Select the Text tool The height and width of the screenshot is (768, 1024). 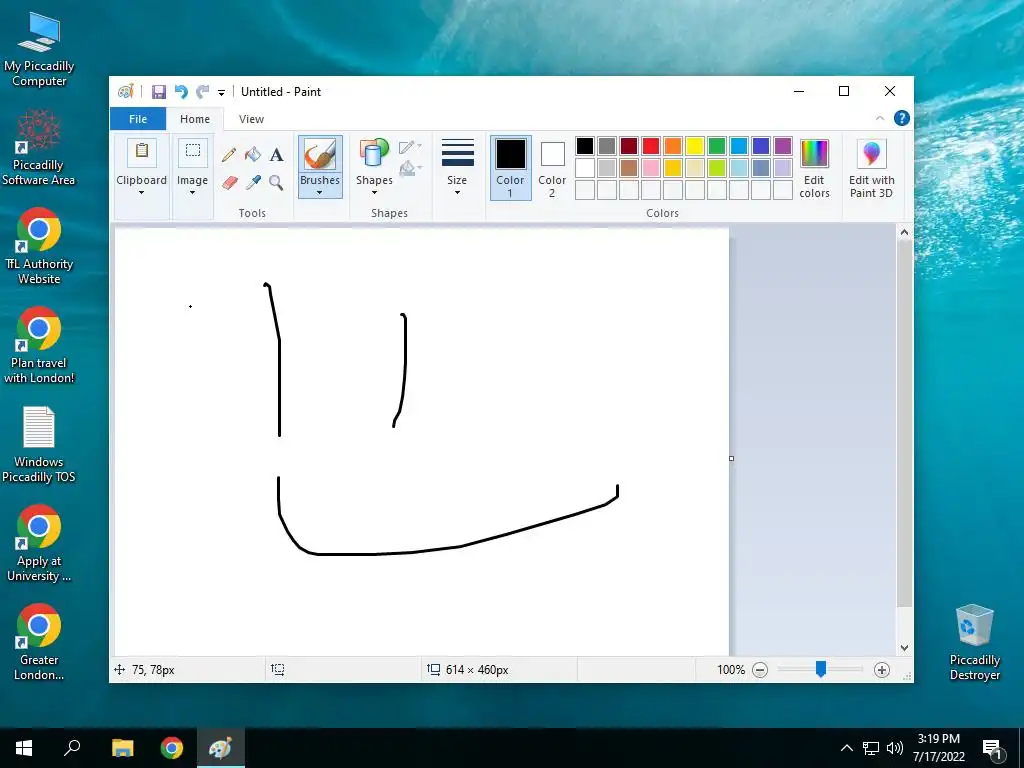tap(276, 155)
